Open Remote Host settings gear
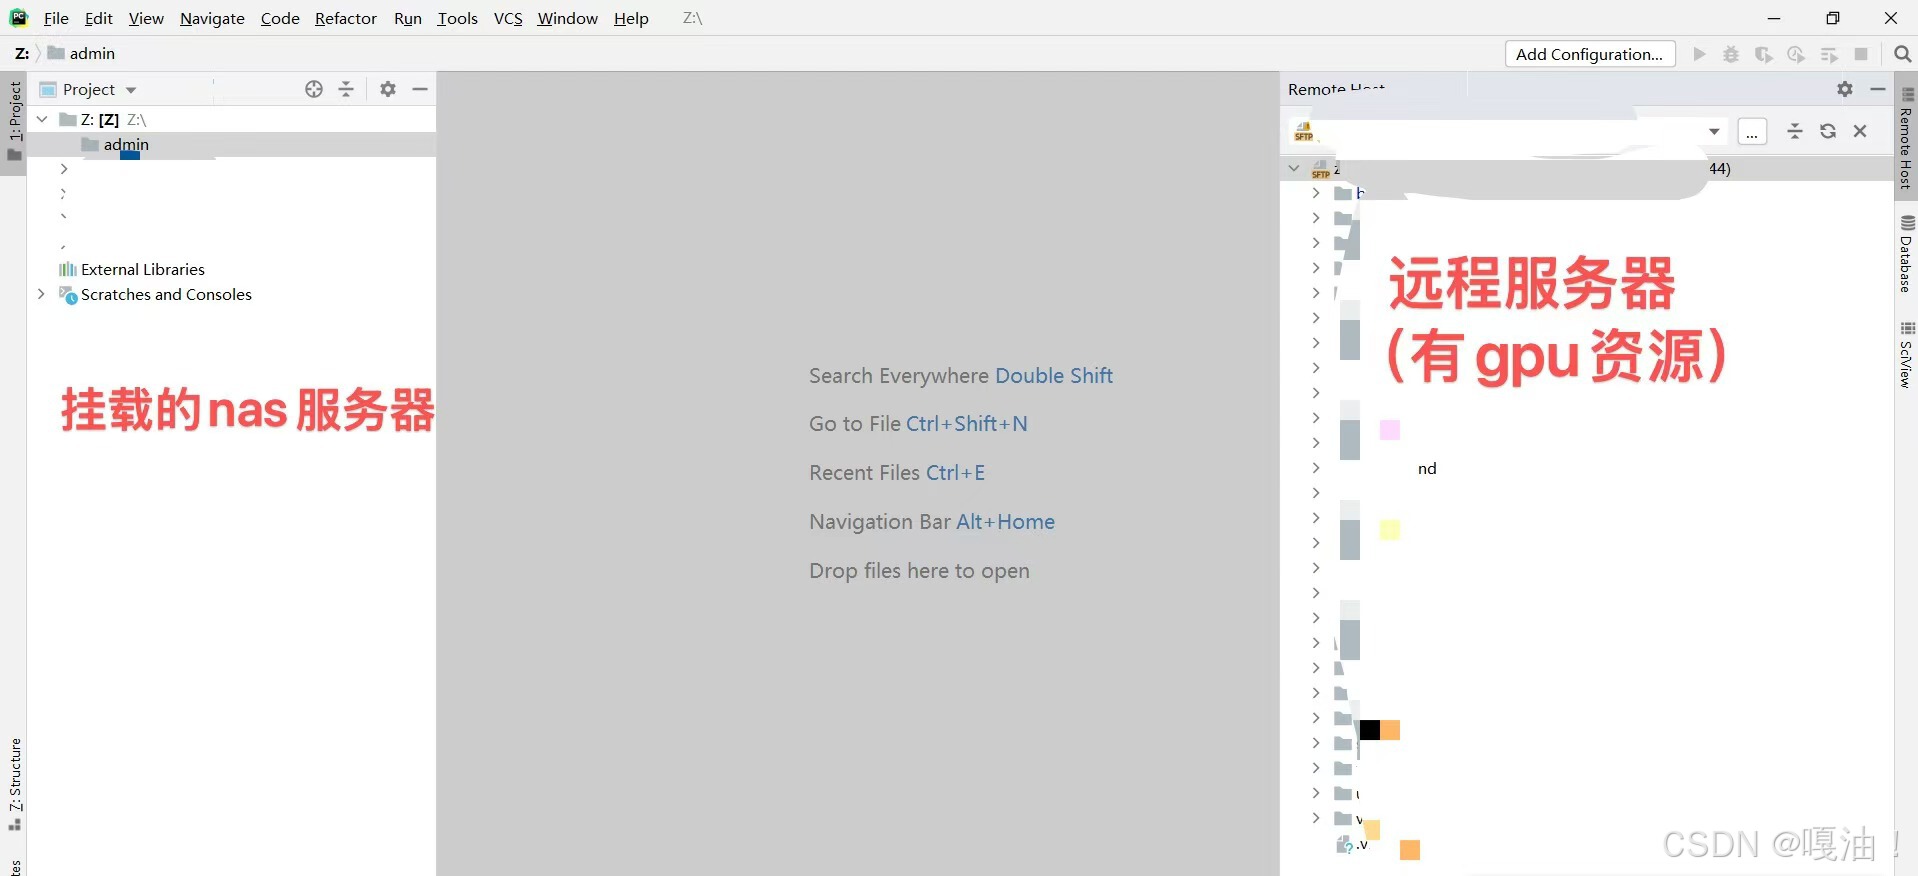1918x876 pixels. click(1845, 89)
